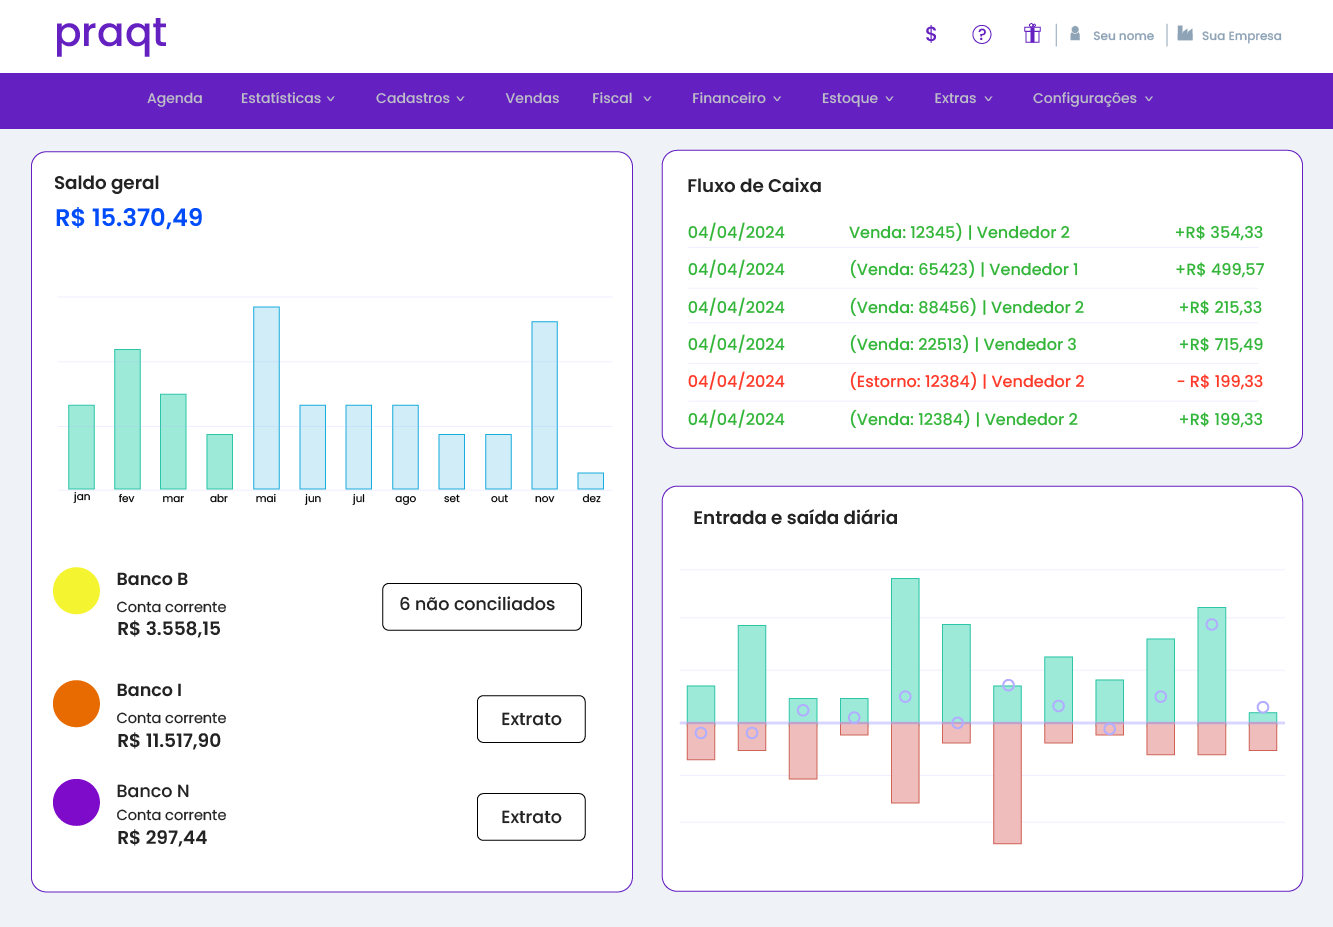Screen dimensions: 1333x927
Task: Open the Financeiro menu
Action: pyautogui.click(x=737, y=98)
